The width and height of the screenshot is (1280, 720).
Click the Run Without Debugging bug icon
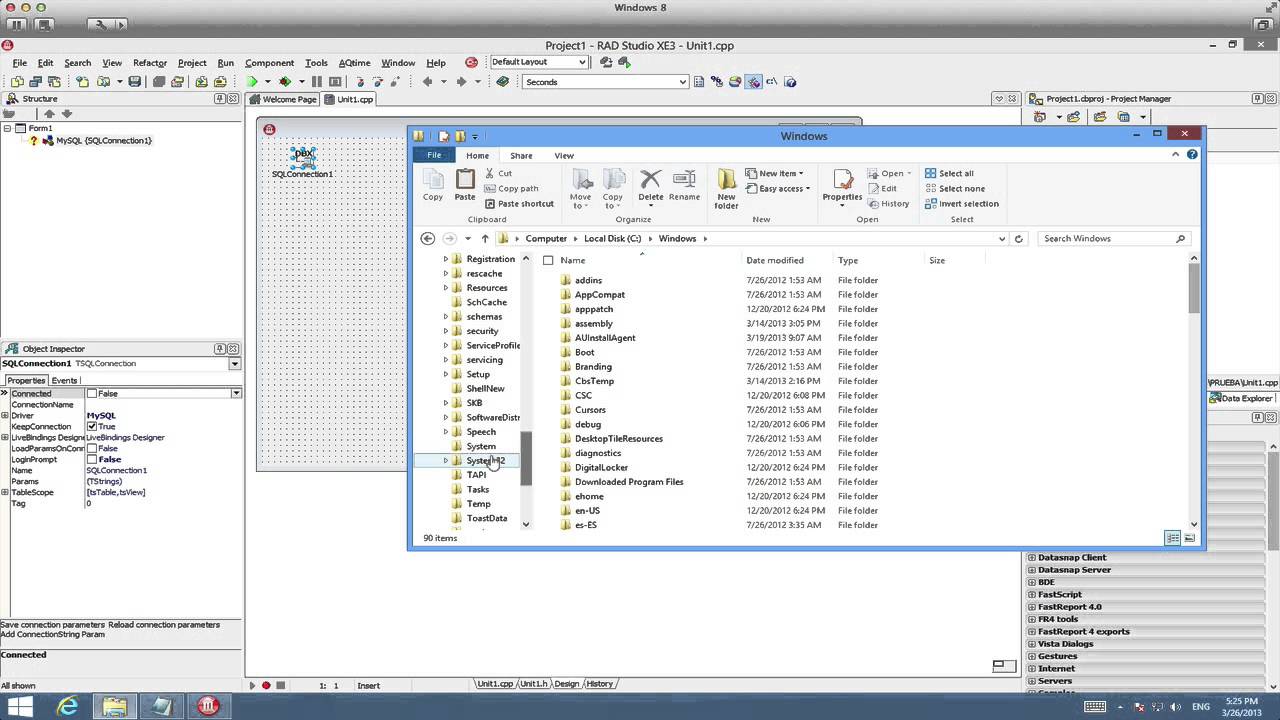point(286,82)
